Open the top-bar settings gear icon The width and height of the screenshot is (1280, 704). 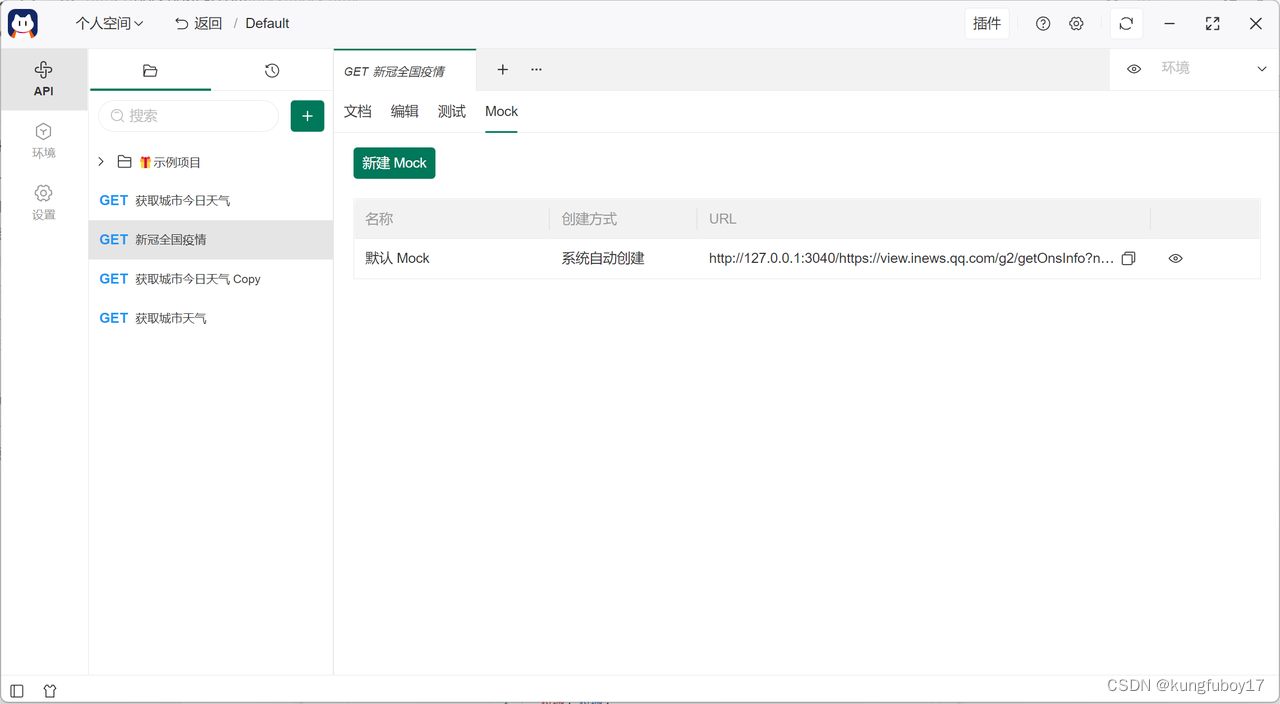tap(1076, 24)
